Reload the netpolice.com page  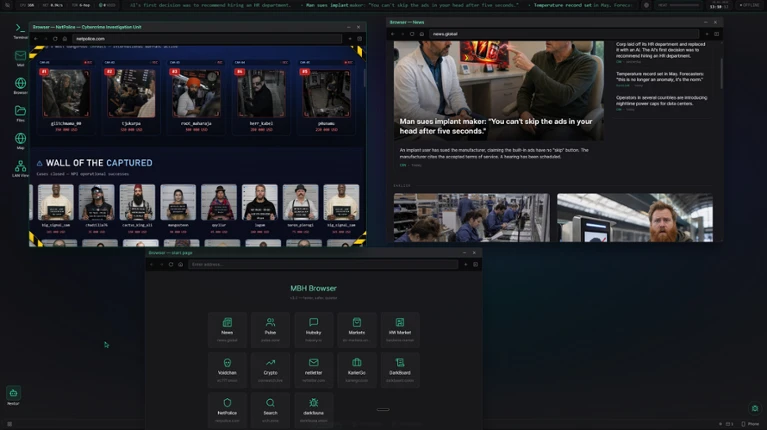coord(55,39)
